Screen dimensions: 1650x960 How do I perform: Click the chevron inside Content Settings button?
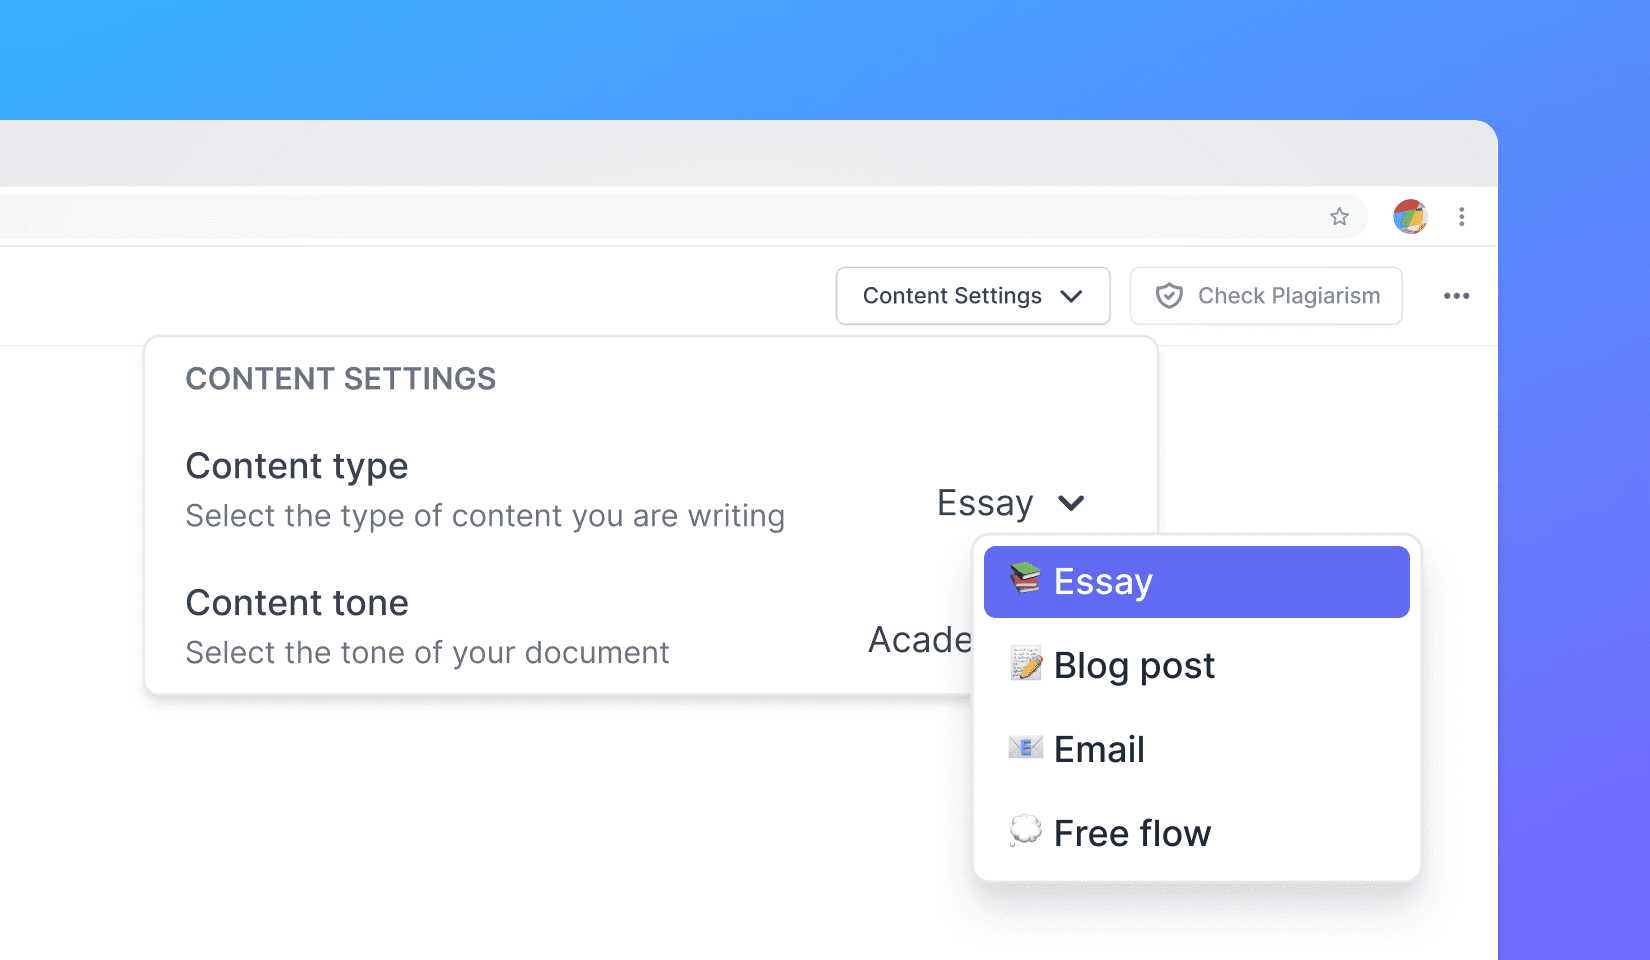coord(1071,296)
